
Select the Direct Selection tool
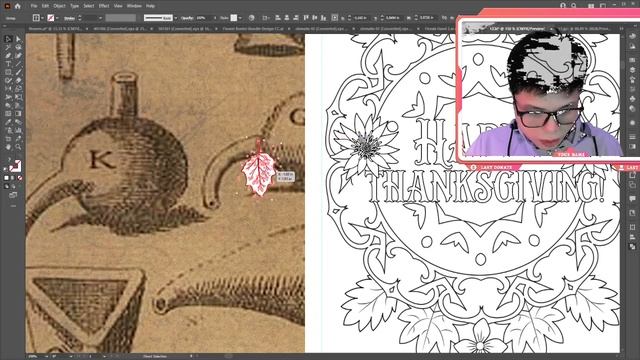pos(18,39)
